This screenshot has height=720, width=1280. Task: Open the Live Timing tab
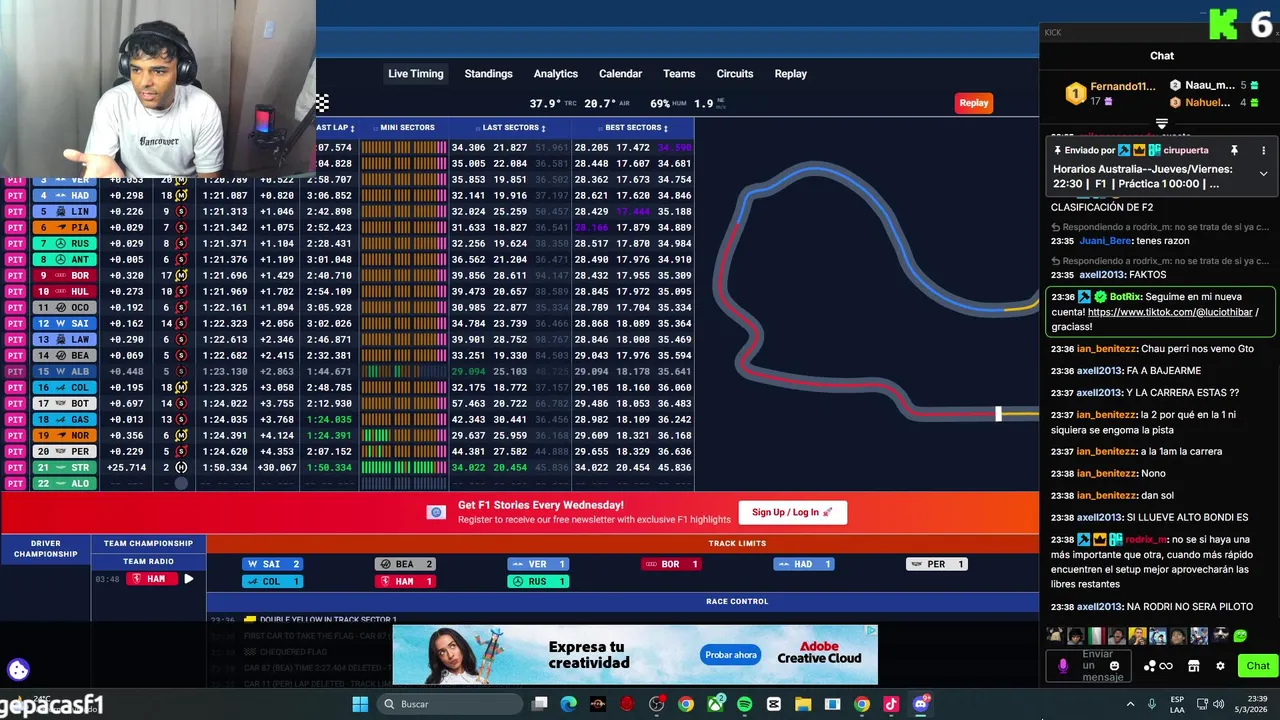(x=415, y=73)
